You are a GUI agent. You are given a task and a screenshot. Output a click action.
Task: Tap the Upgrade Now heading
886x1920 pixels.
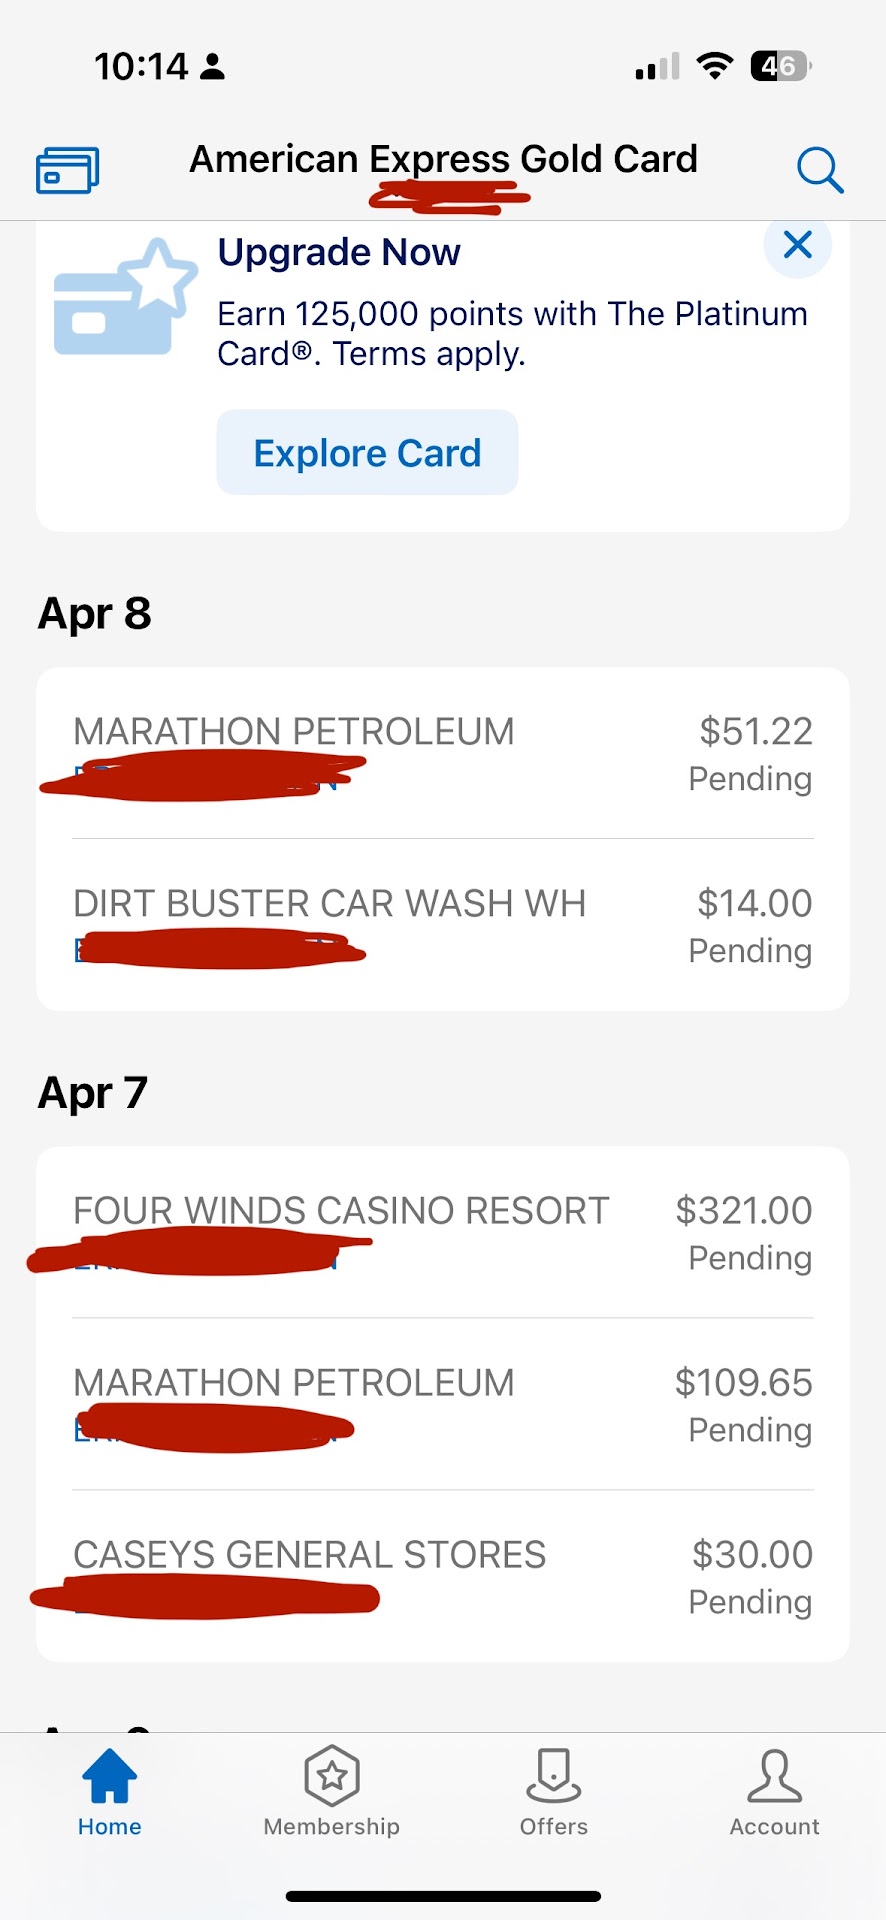[x=339, y=253]
